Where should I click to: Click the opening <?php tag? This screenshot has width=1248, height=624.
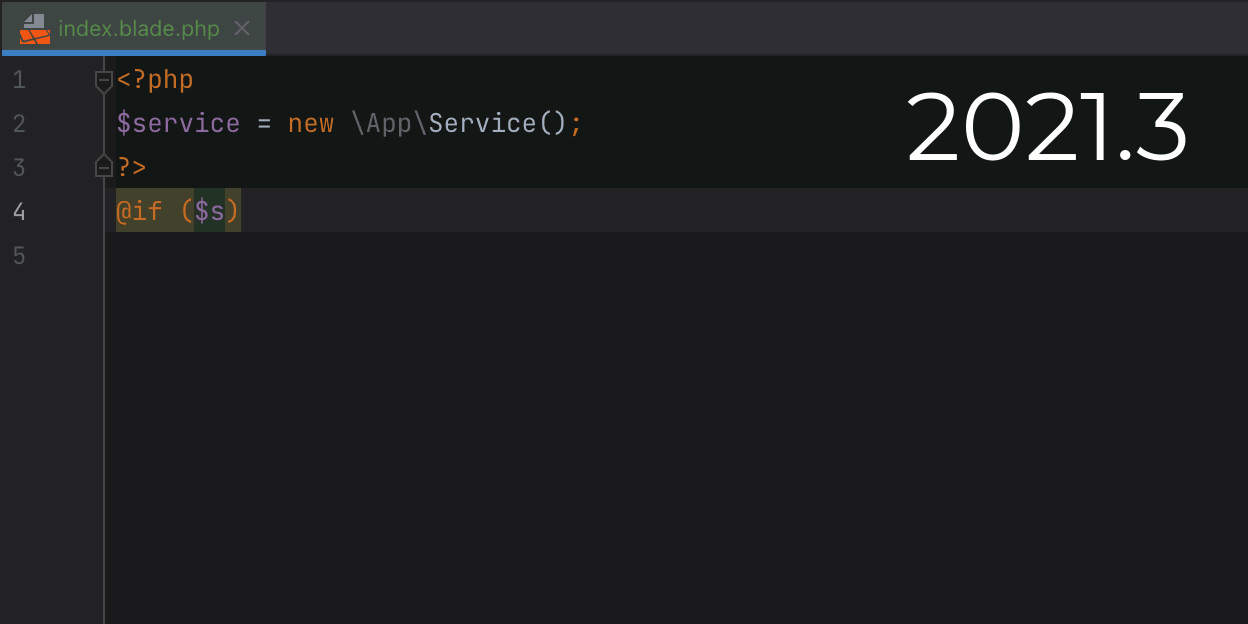[153, 79]
